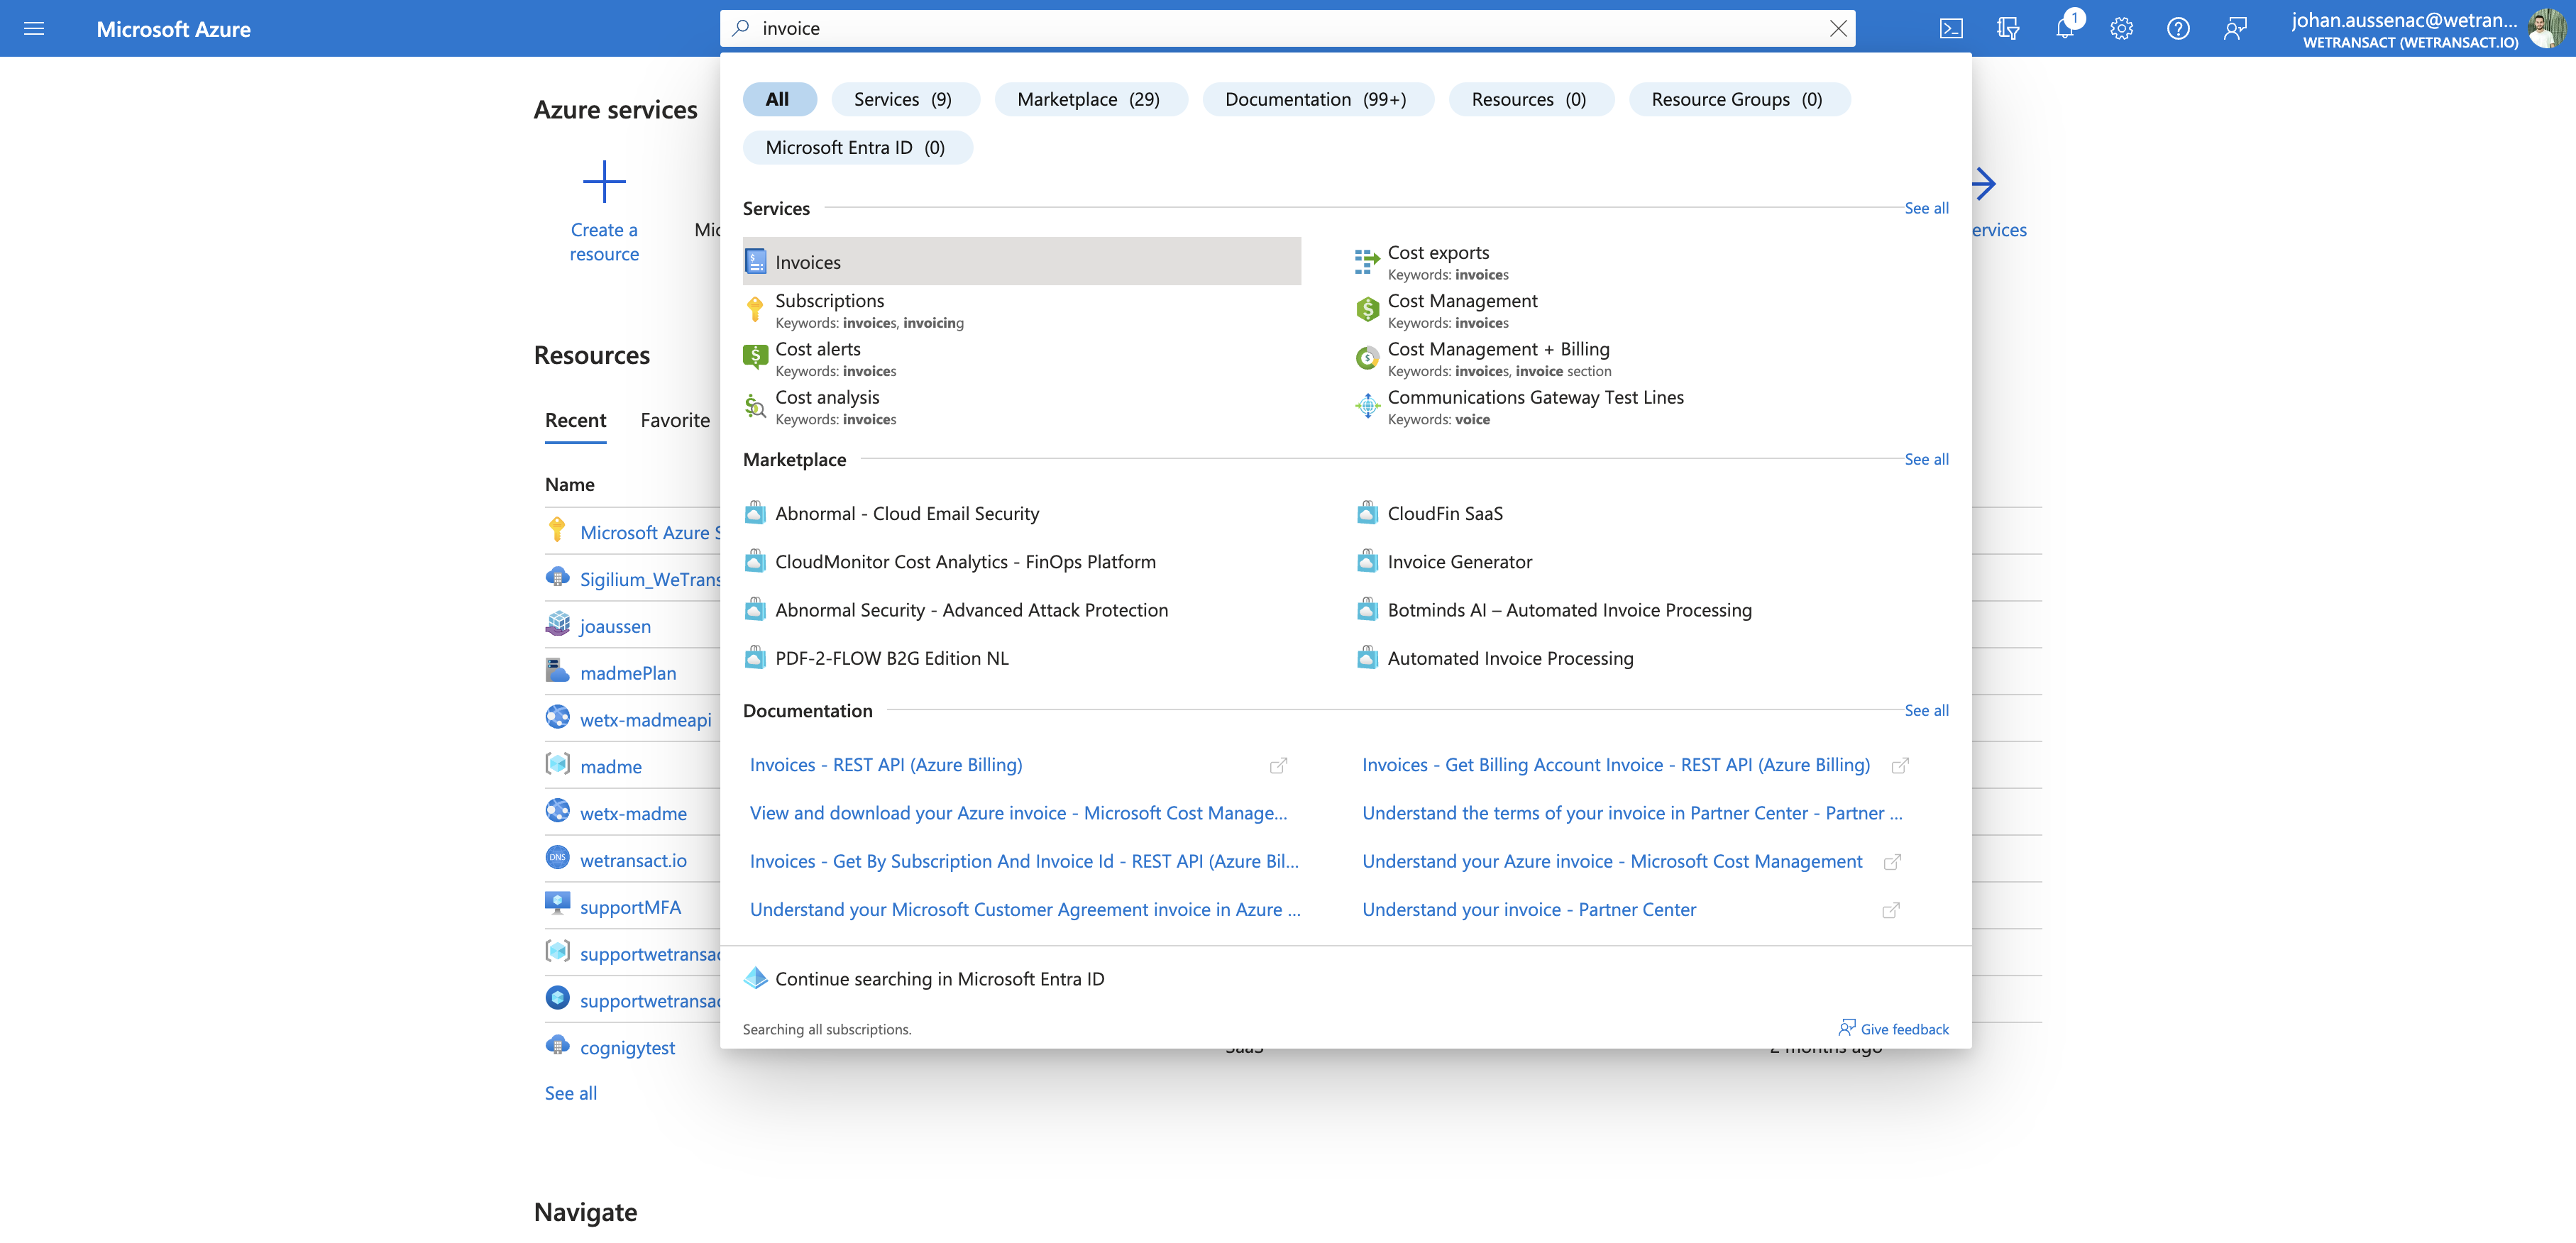Open Invoices - REST API (Azure Billing) doc
Image resolution: width=2576 pixels, height=1243 pixels.
click(x=886, y=764)
